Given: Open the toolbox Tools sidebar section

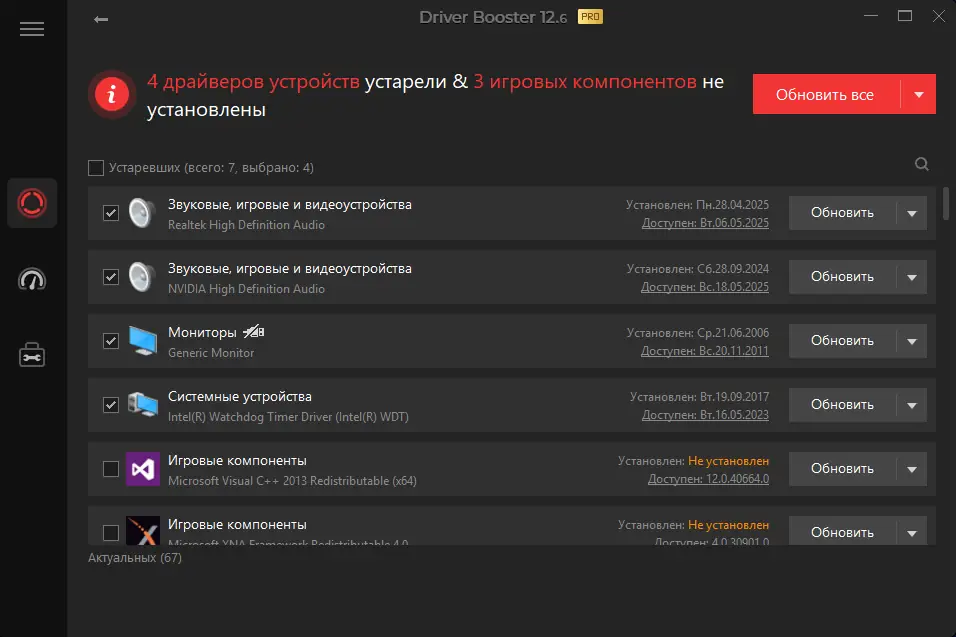Looking at the screenshot, I should point(32,355).
